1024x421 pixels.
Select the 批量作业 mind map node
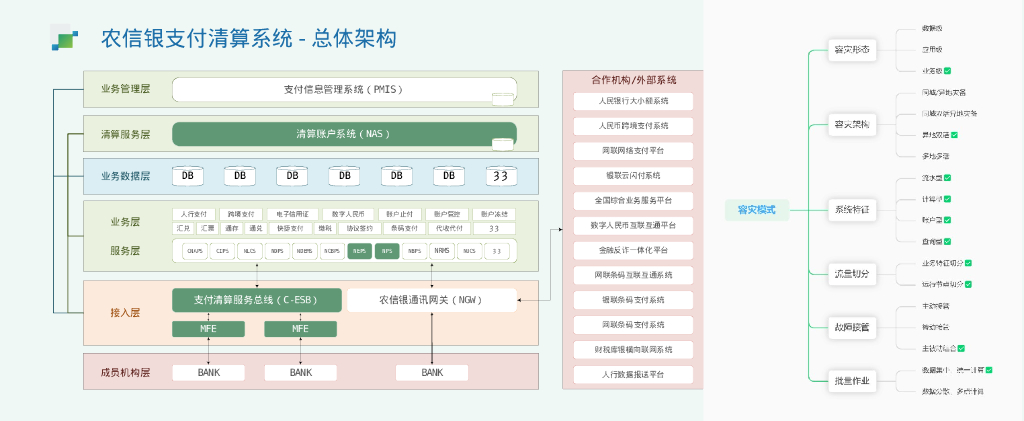[x=852, y=381]
